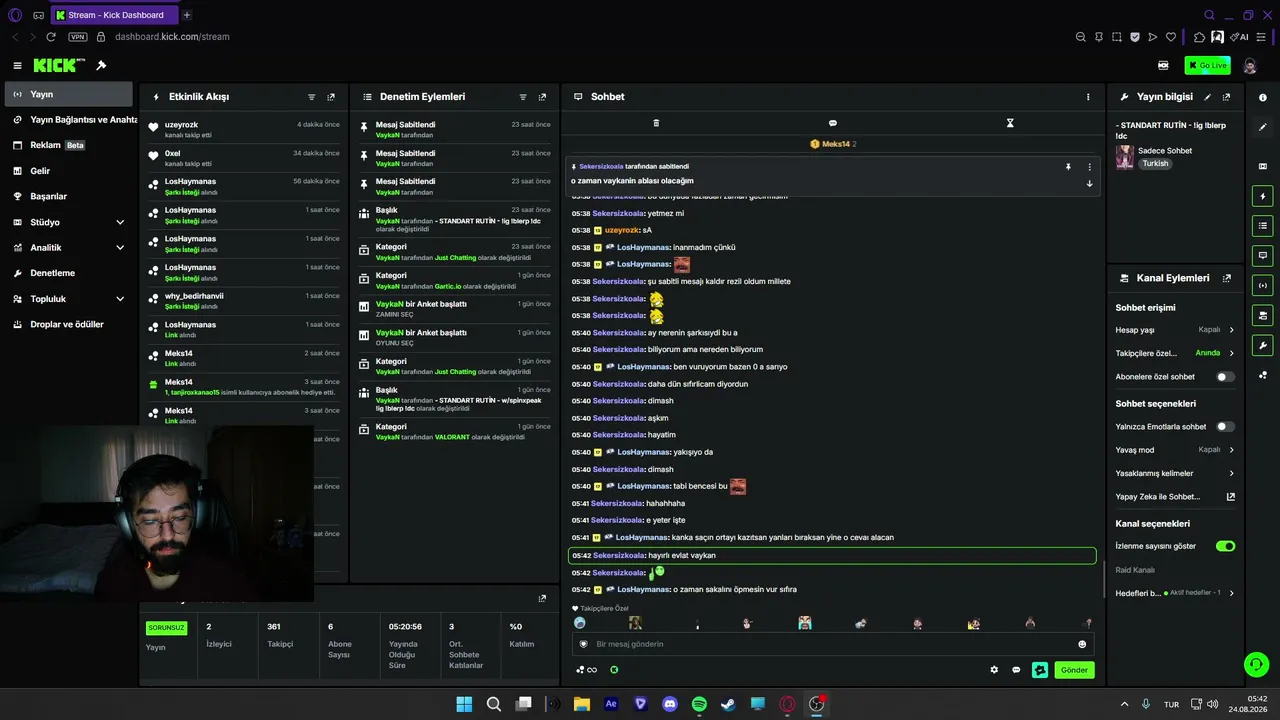The width and height of the screenshot is (1280, 720).
Task: Click the chat bubble icon beside the gear
Action: [x=1016, y=670]
